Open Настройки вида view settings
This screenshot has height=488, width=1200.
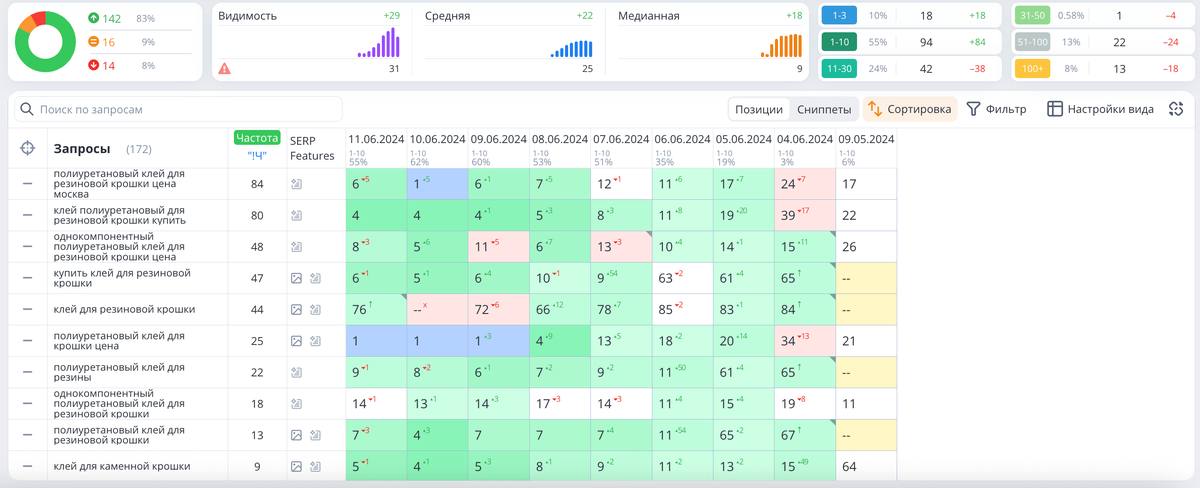[1100, 109]
